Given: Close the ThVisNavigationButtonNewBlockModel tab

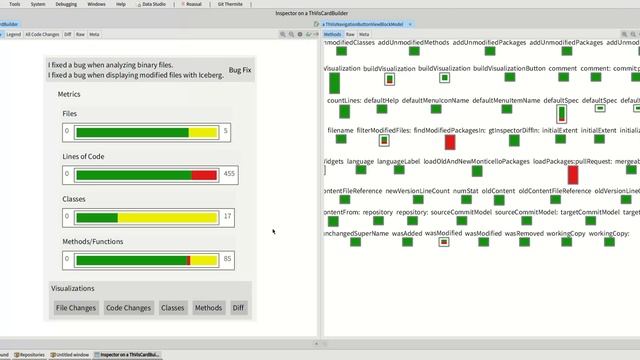Looking at the screenshot, I should pyautogui.click(x=410, y=24).
